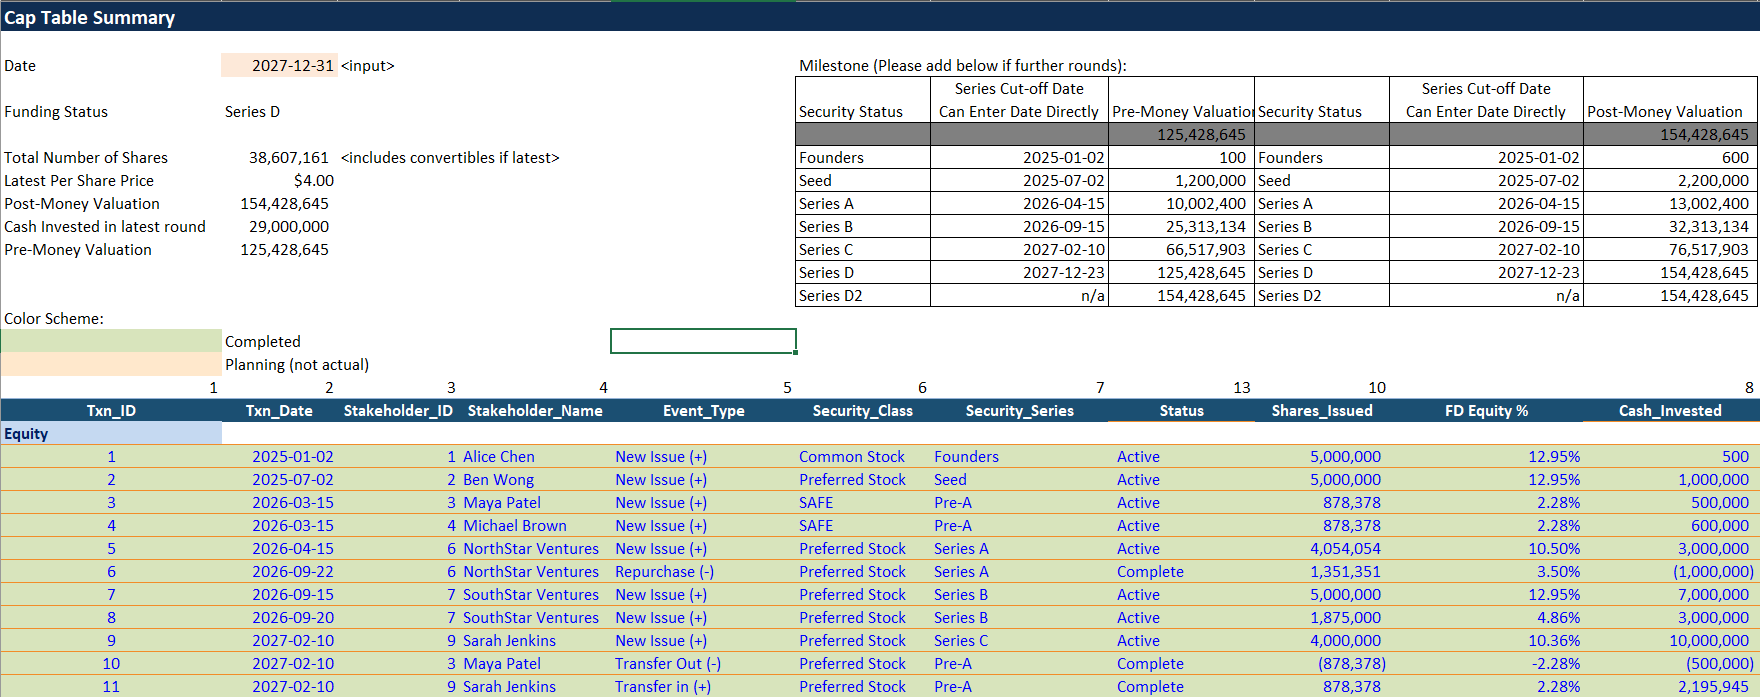This screenshot has height=697, width=1760.
Task: Select the -2.28% FD Equity cell
Action: pos(1486,664)
